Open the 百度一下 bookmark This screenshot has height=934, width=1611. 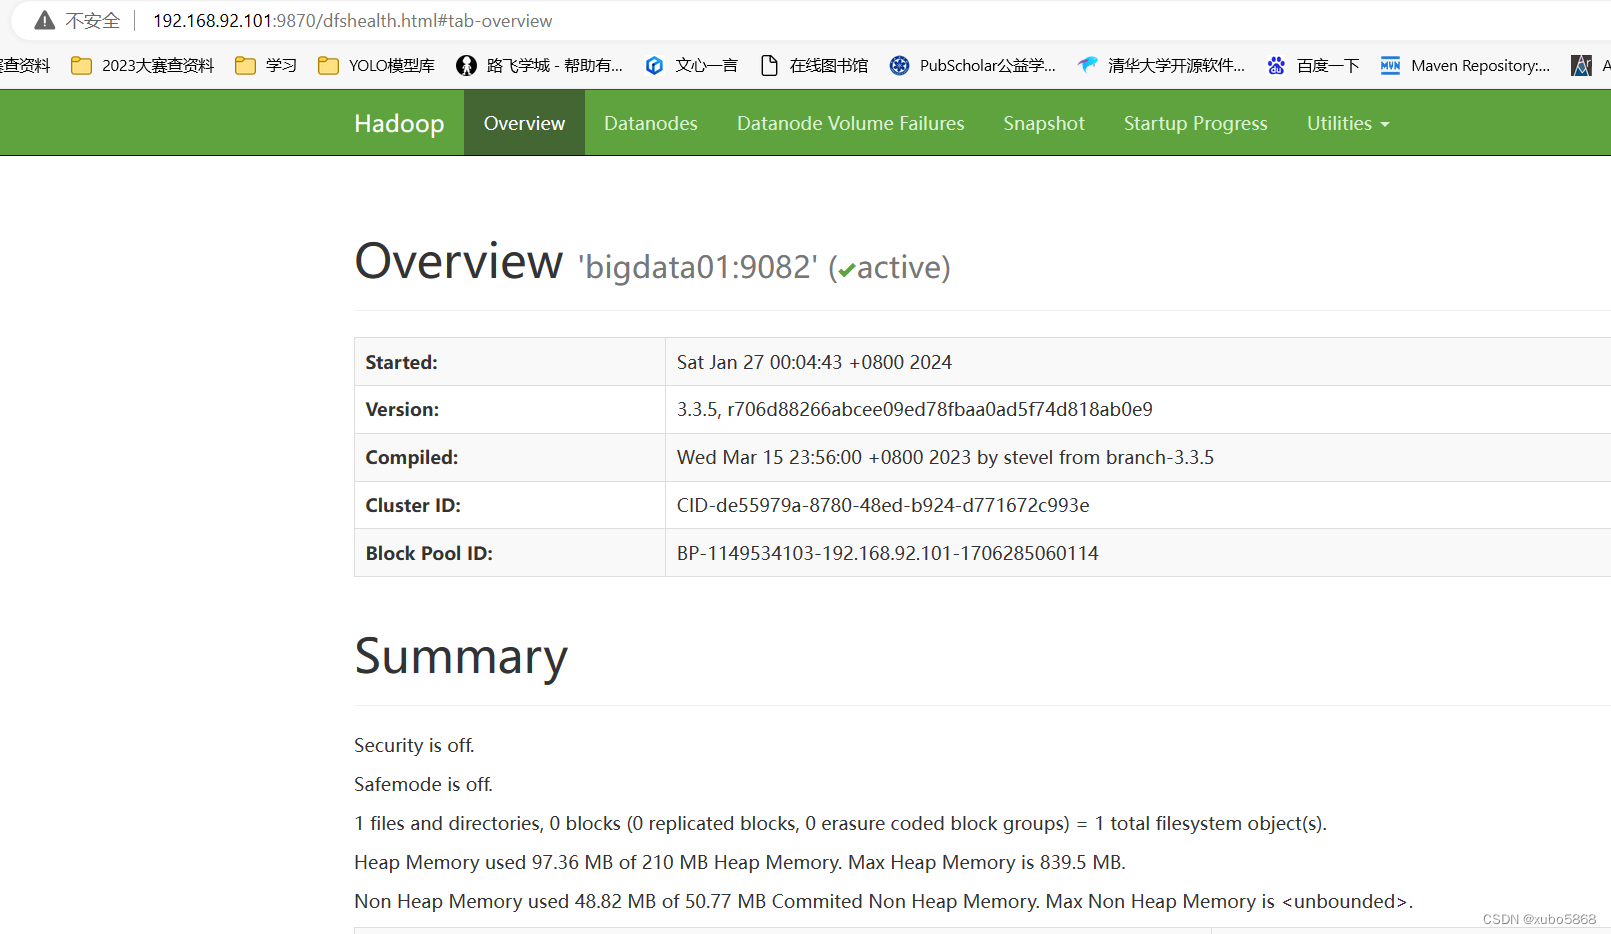click(1313, 66)
